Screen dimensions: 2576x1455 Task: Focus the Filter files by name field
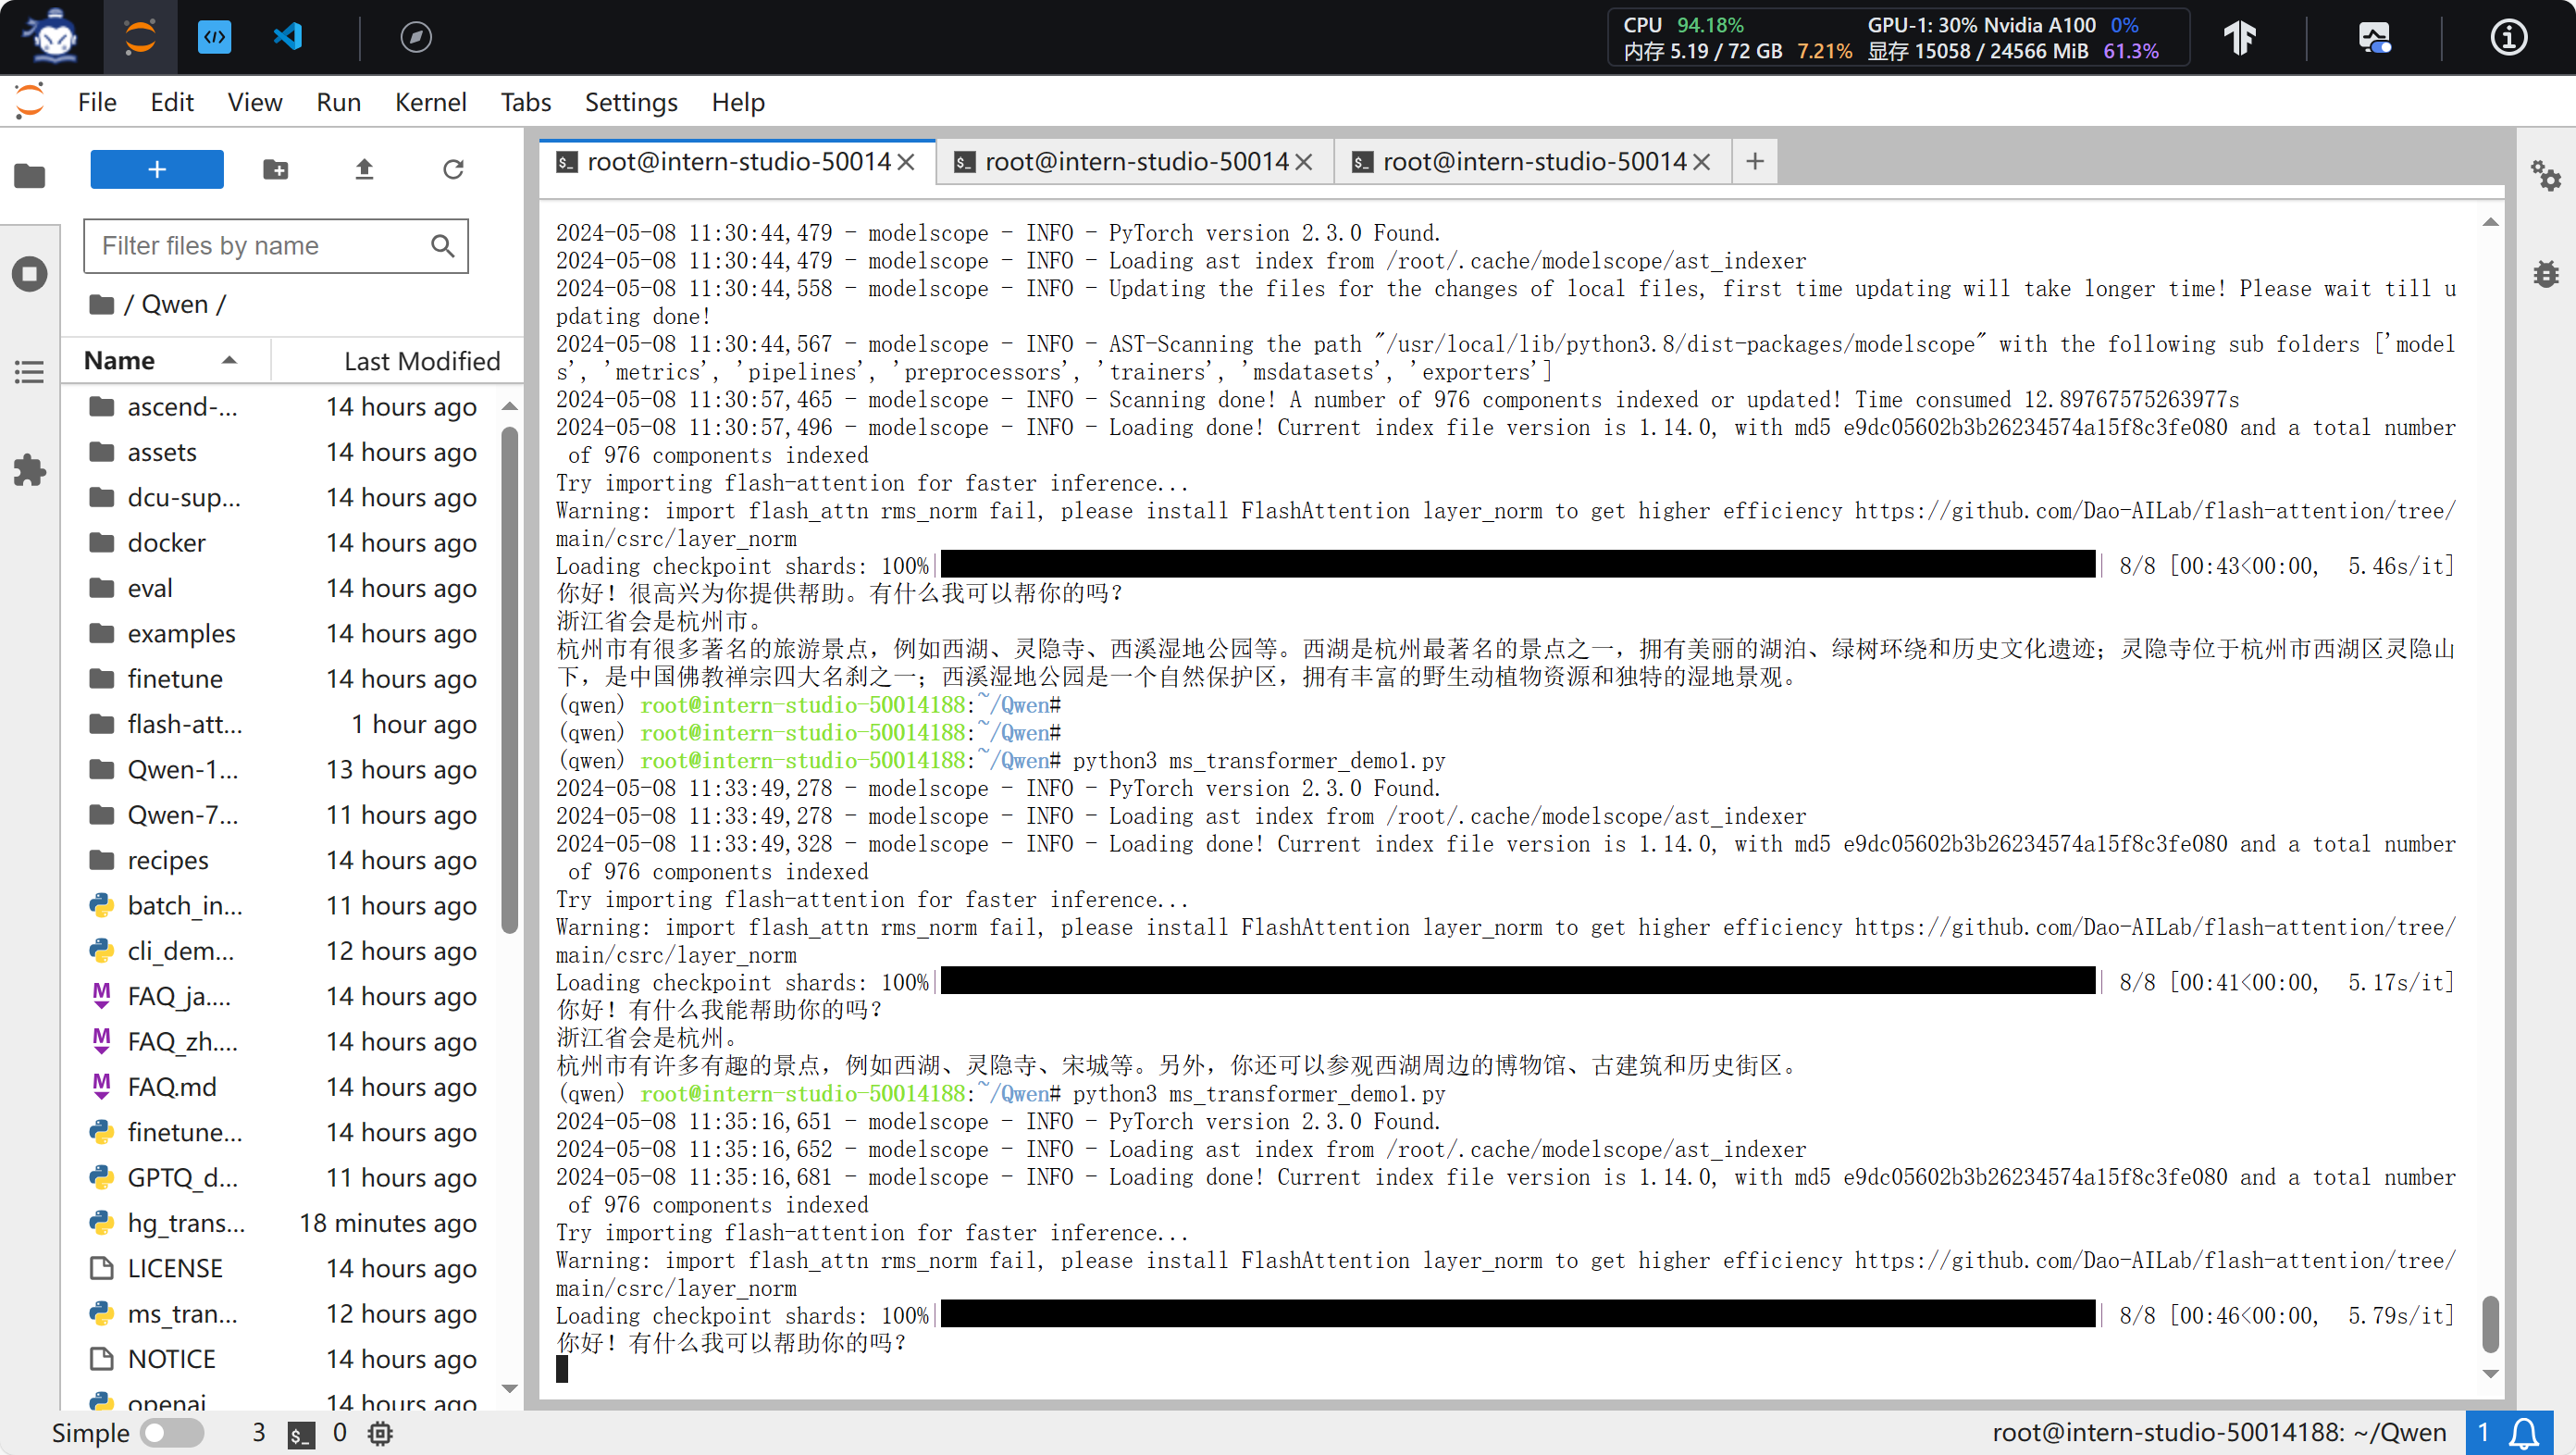[x=276, y=245]
